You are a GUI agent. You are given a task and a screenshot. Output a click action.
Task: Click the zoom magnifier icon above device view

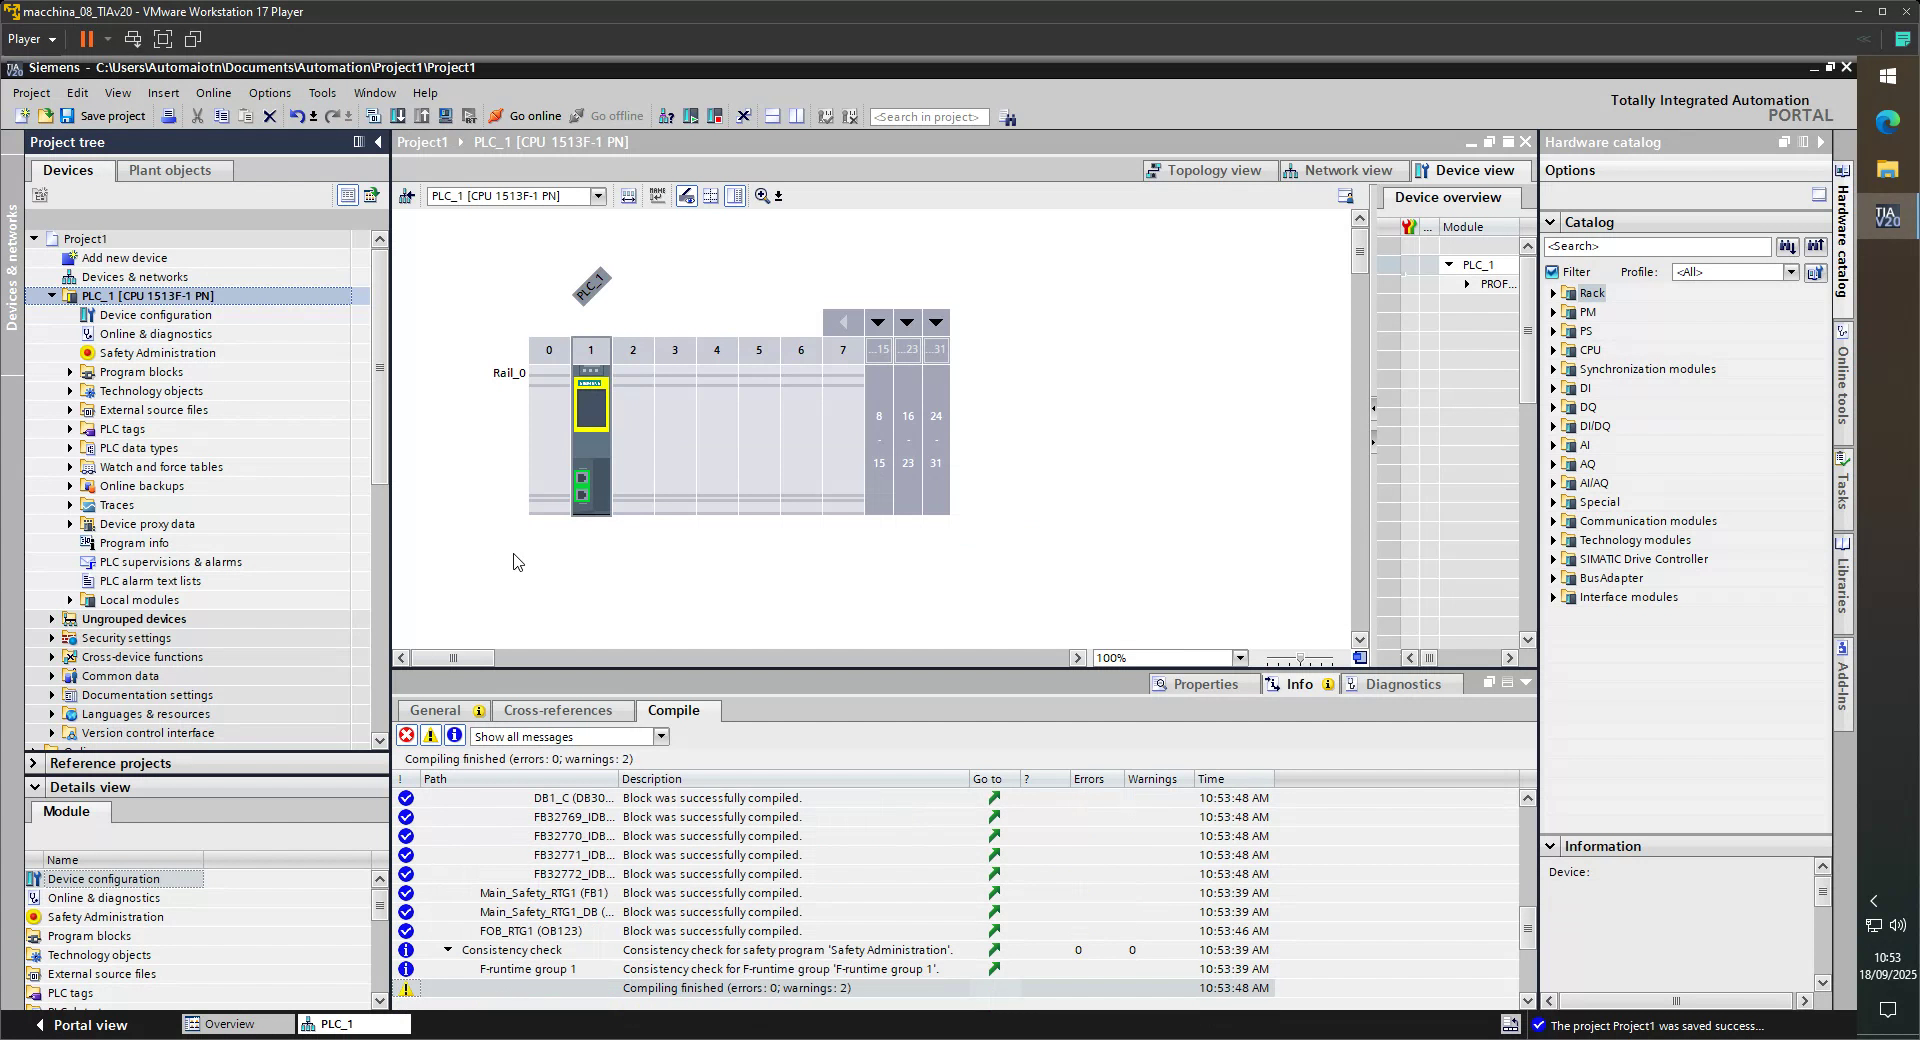[760, 196]
